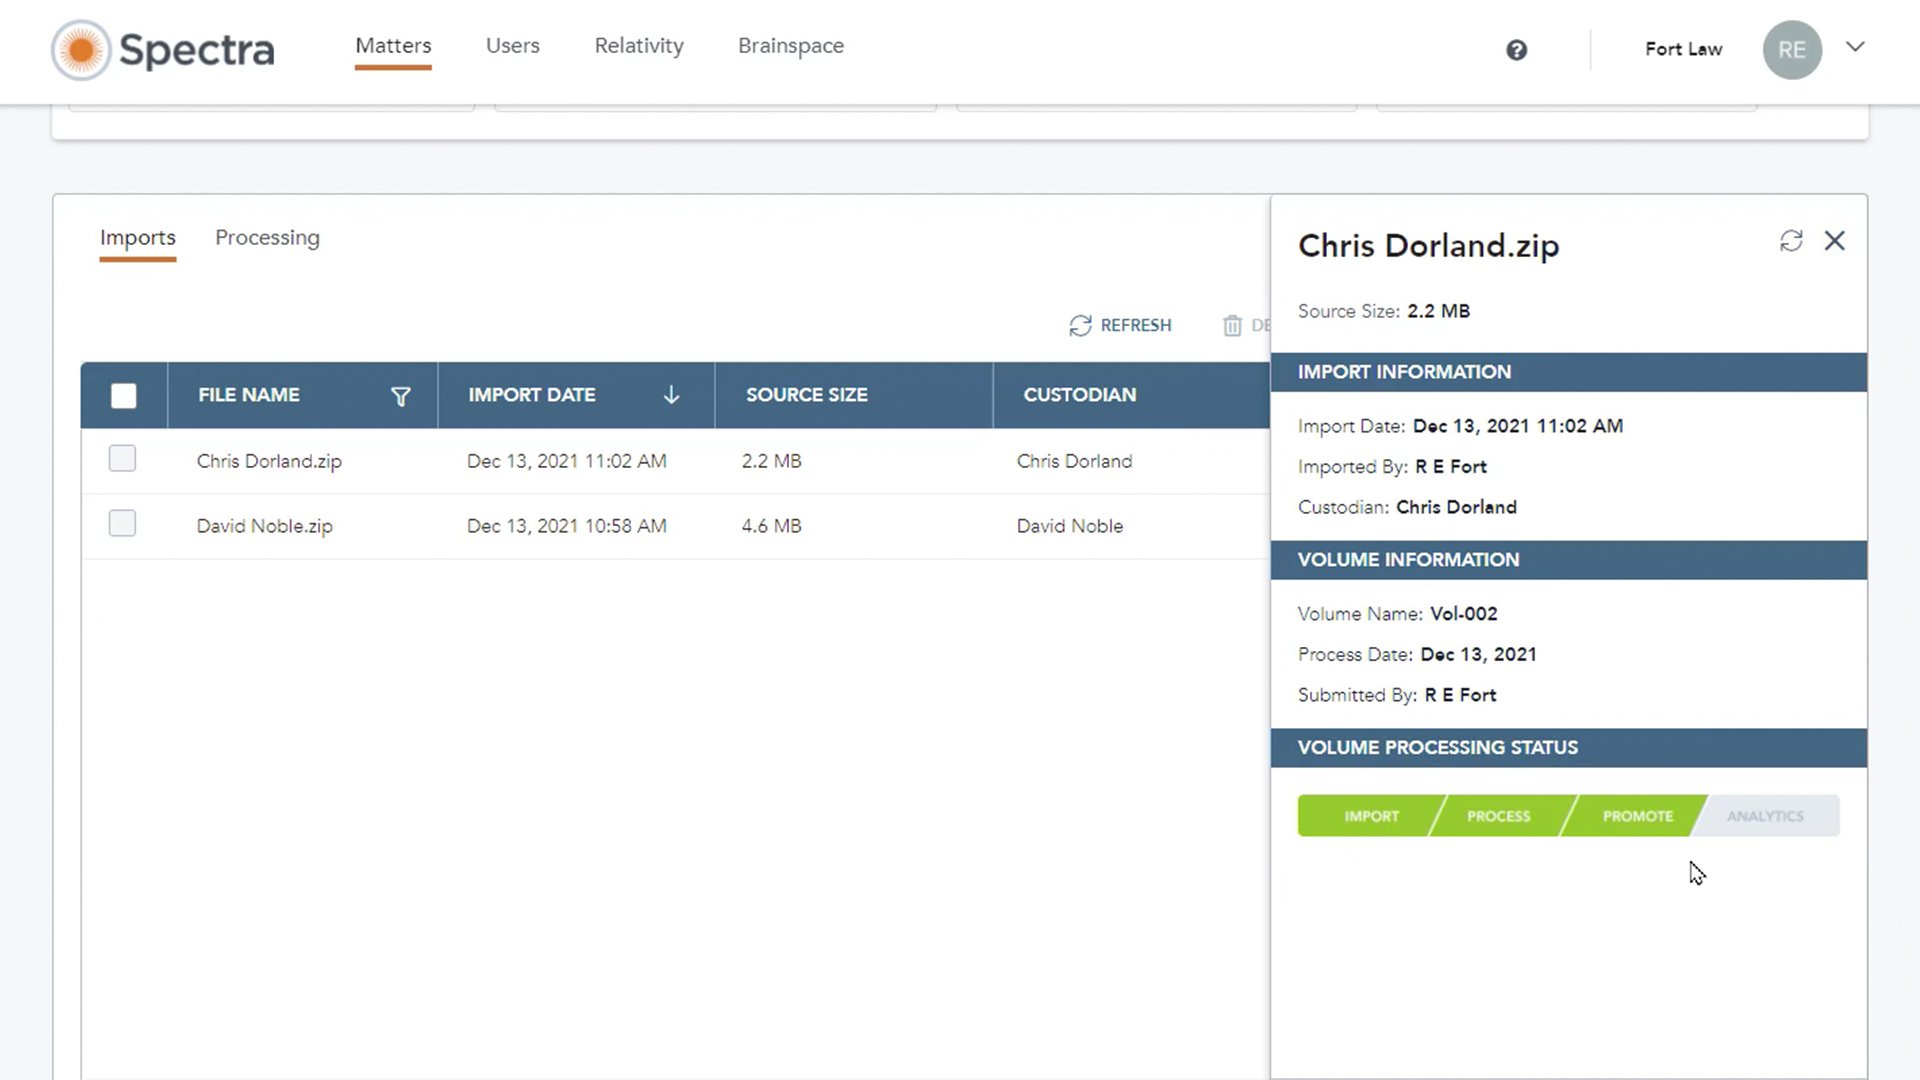Check the Chris Dorland.zip row checkbox
This screenshot has width=1920, height=1080.
pyautogui.click(x=122, y=459)
